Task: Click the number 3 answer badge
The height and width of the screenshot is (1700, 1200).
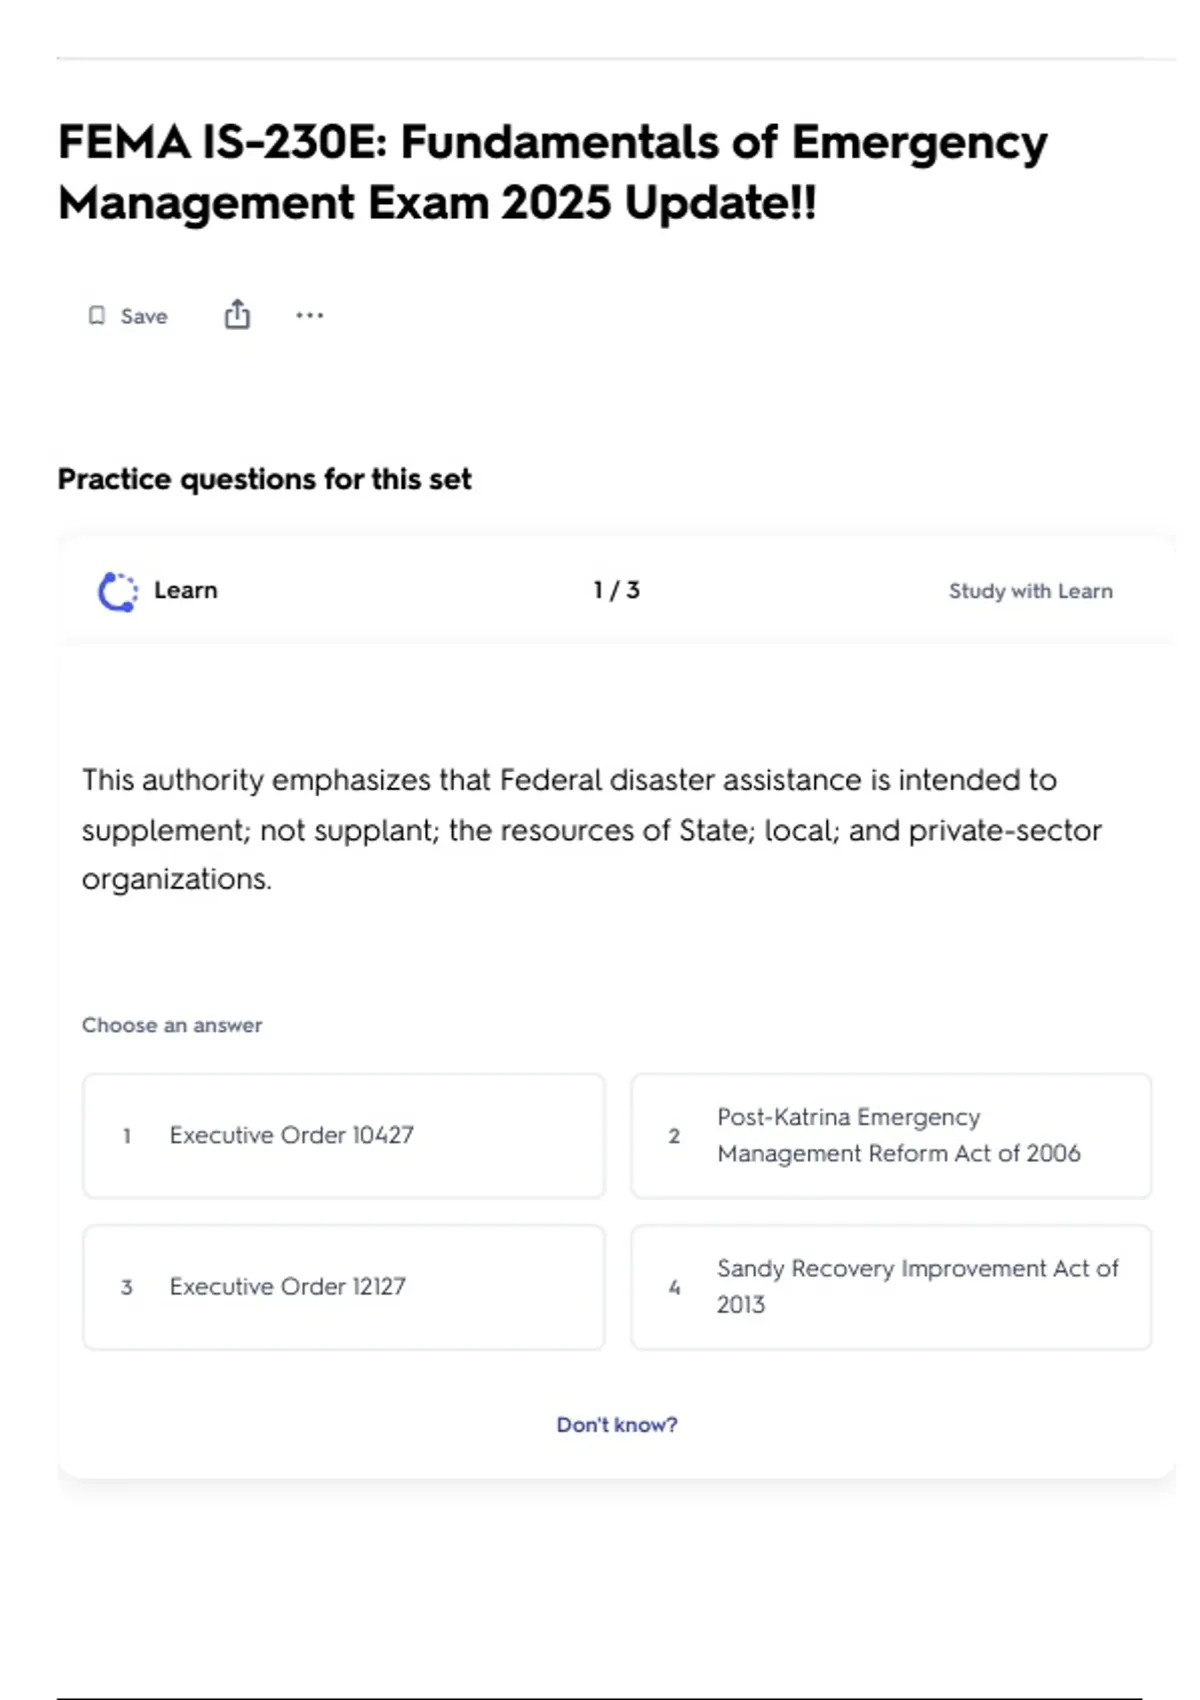Action: tap(127, 1287)
